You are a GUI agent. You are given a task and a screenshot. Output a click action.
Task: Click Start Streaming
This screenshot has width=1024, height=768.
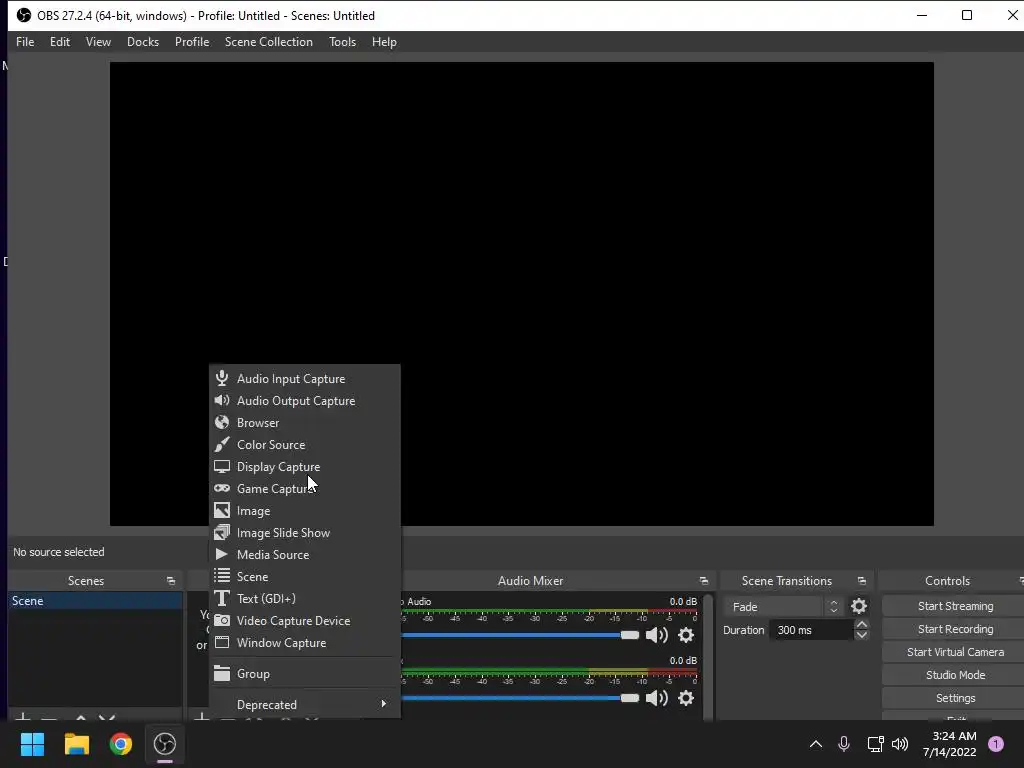955,606
